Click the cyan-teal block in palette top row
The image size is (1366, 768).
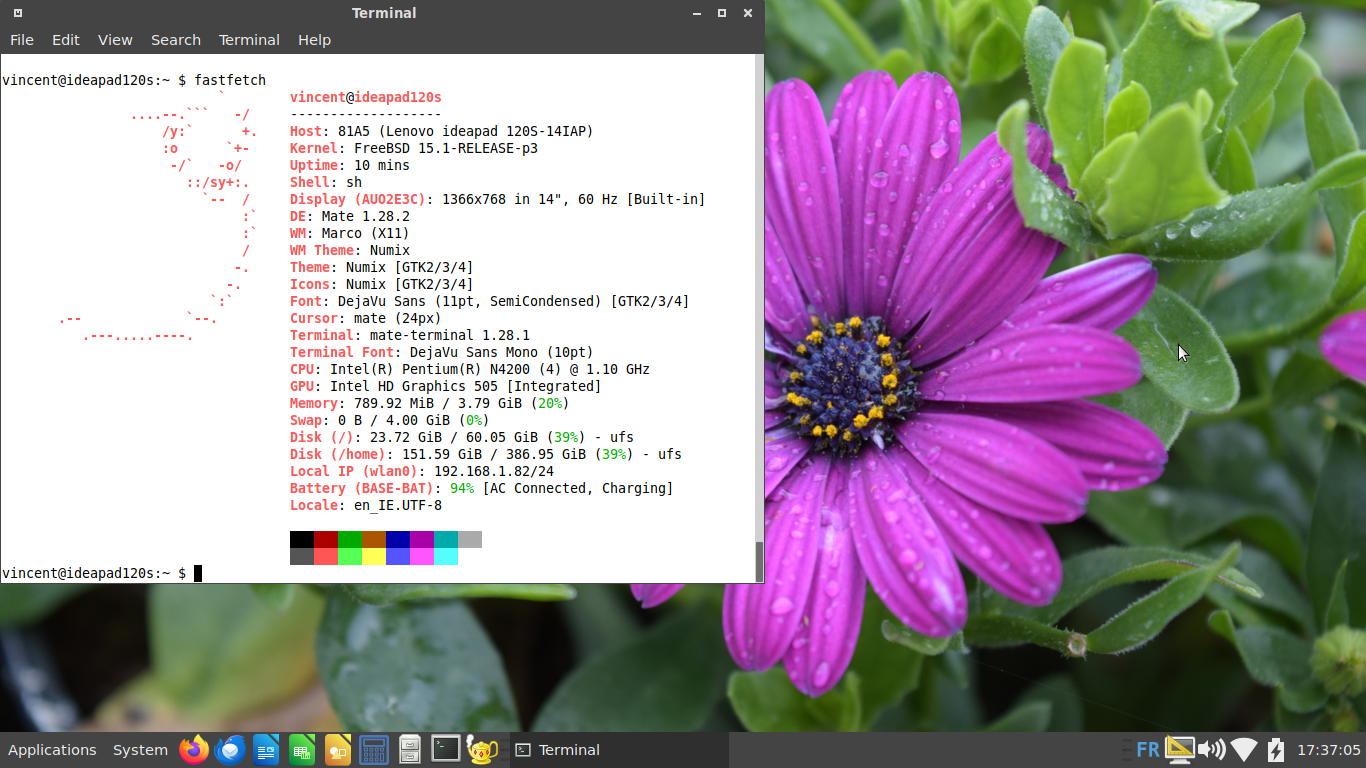pos(446,539)
